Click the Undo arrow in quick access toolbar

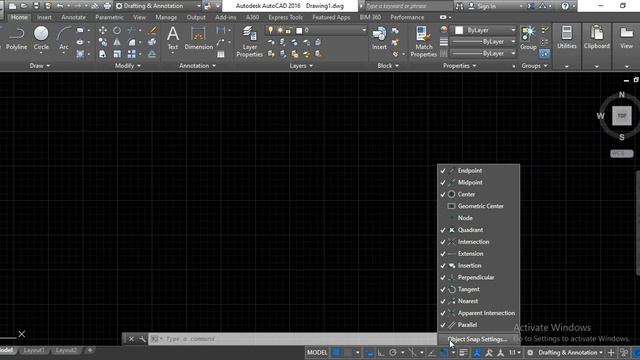coord(60,6)
